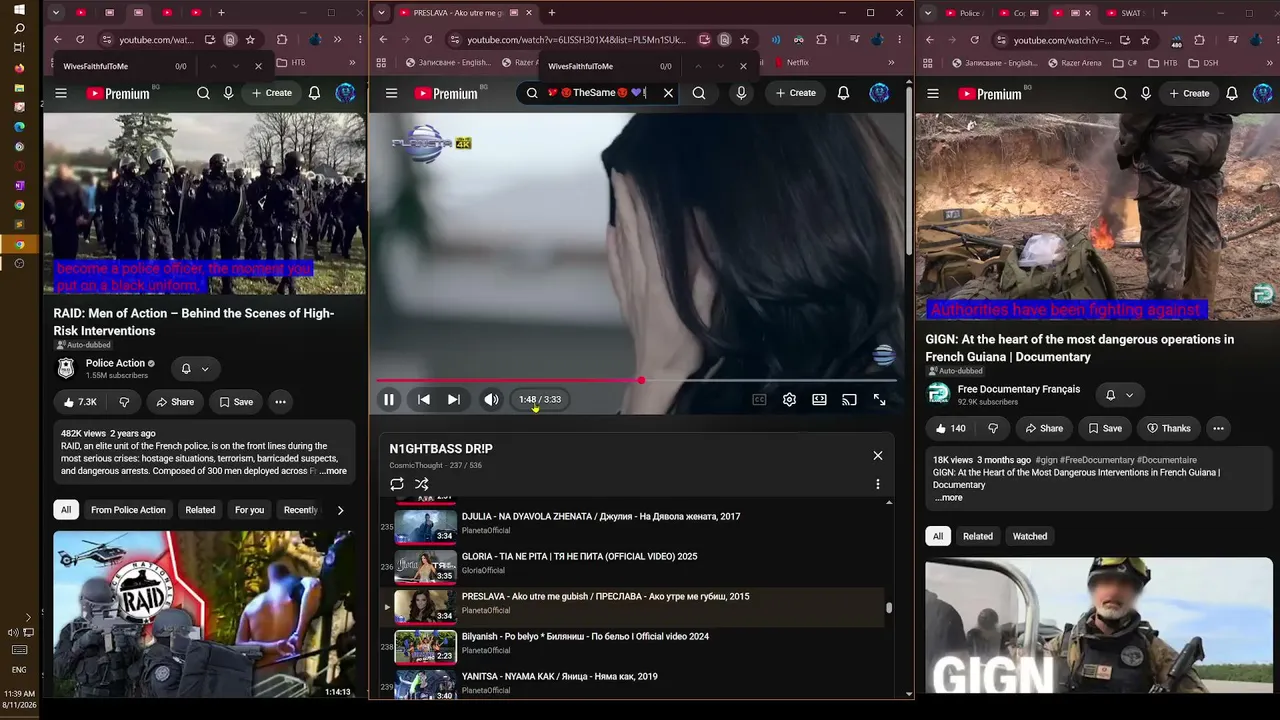Viewport: 1280px width, 720px height.
Task: Open a new tab in the middle browser window
Action: (552, 13)
